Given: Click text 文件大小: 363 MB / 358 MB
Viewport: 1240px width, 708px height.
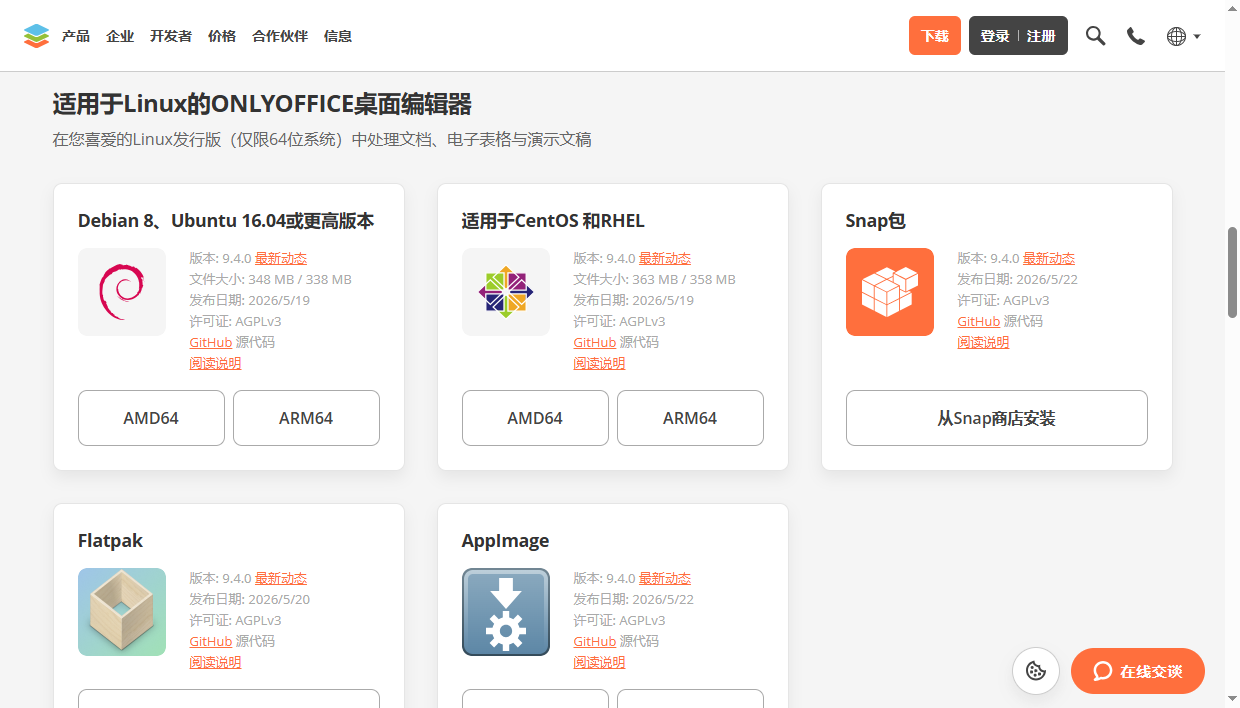Looking at the screenshot, I should 654,279.
